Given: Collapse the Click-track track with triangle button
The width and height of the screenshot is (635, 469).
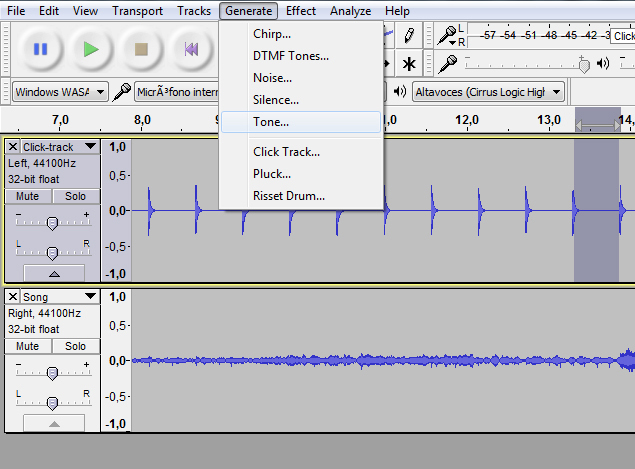Looking at the screenshot, I should click(54, 273).
